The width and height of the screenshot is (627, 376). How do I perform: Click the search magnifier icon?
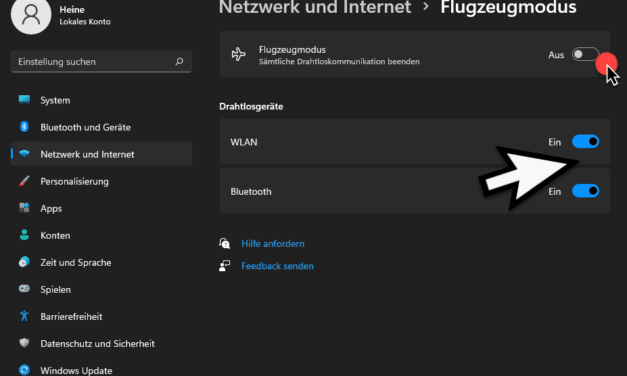179,61
